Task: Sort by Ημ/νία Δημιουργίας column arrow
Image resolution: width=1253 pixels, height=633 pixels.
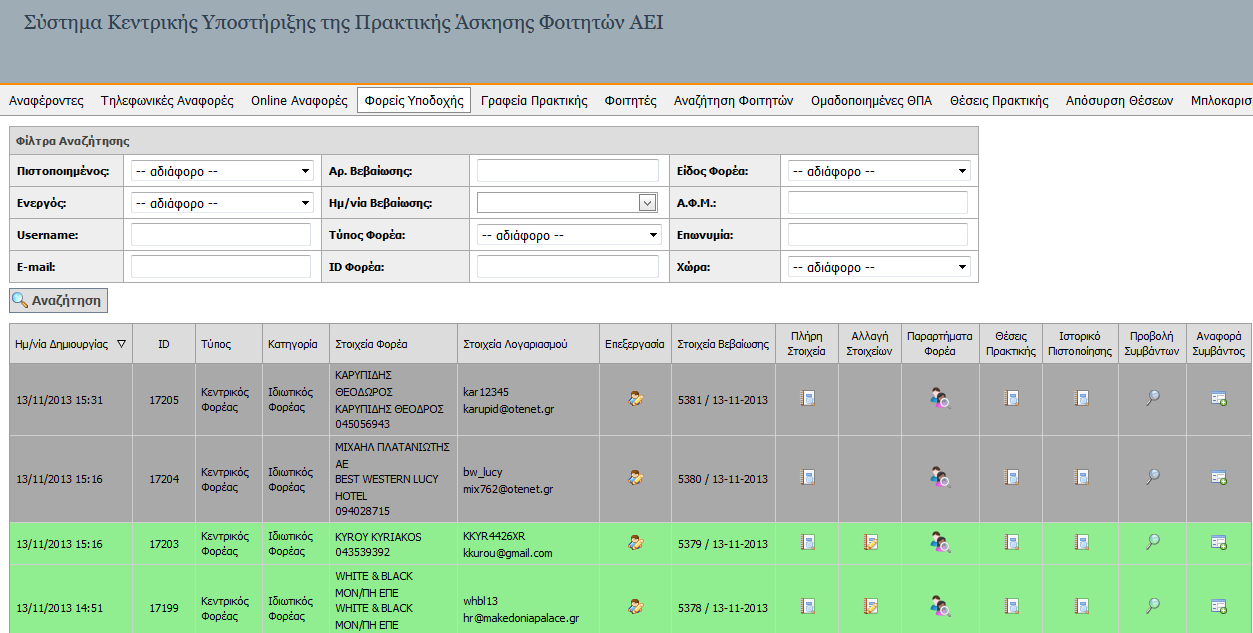Action: [121, 344]
